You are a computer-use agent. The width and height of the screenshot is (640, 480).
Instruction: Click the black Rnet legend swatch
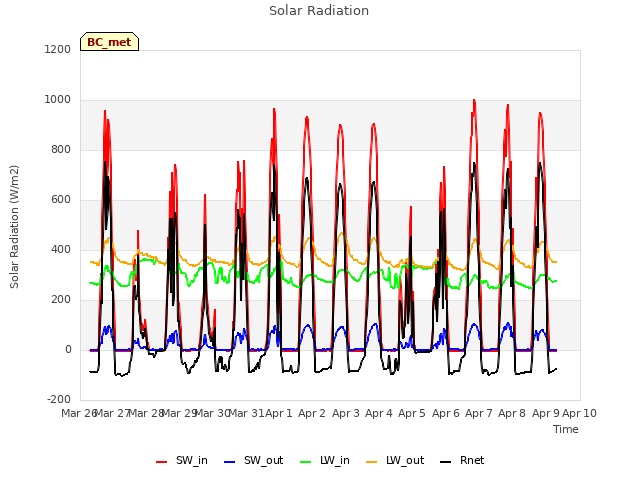tap(446, 462)
